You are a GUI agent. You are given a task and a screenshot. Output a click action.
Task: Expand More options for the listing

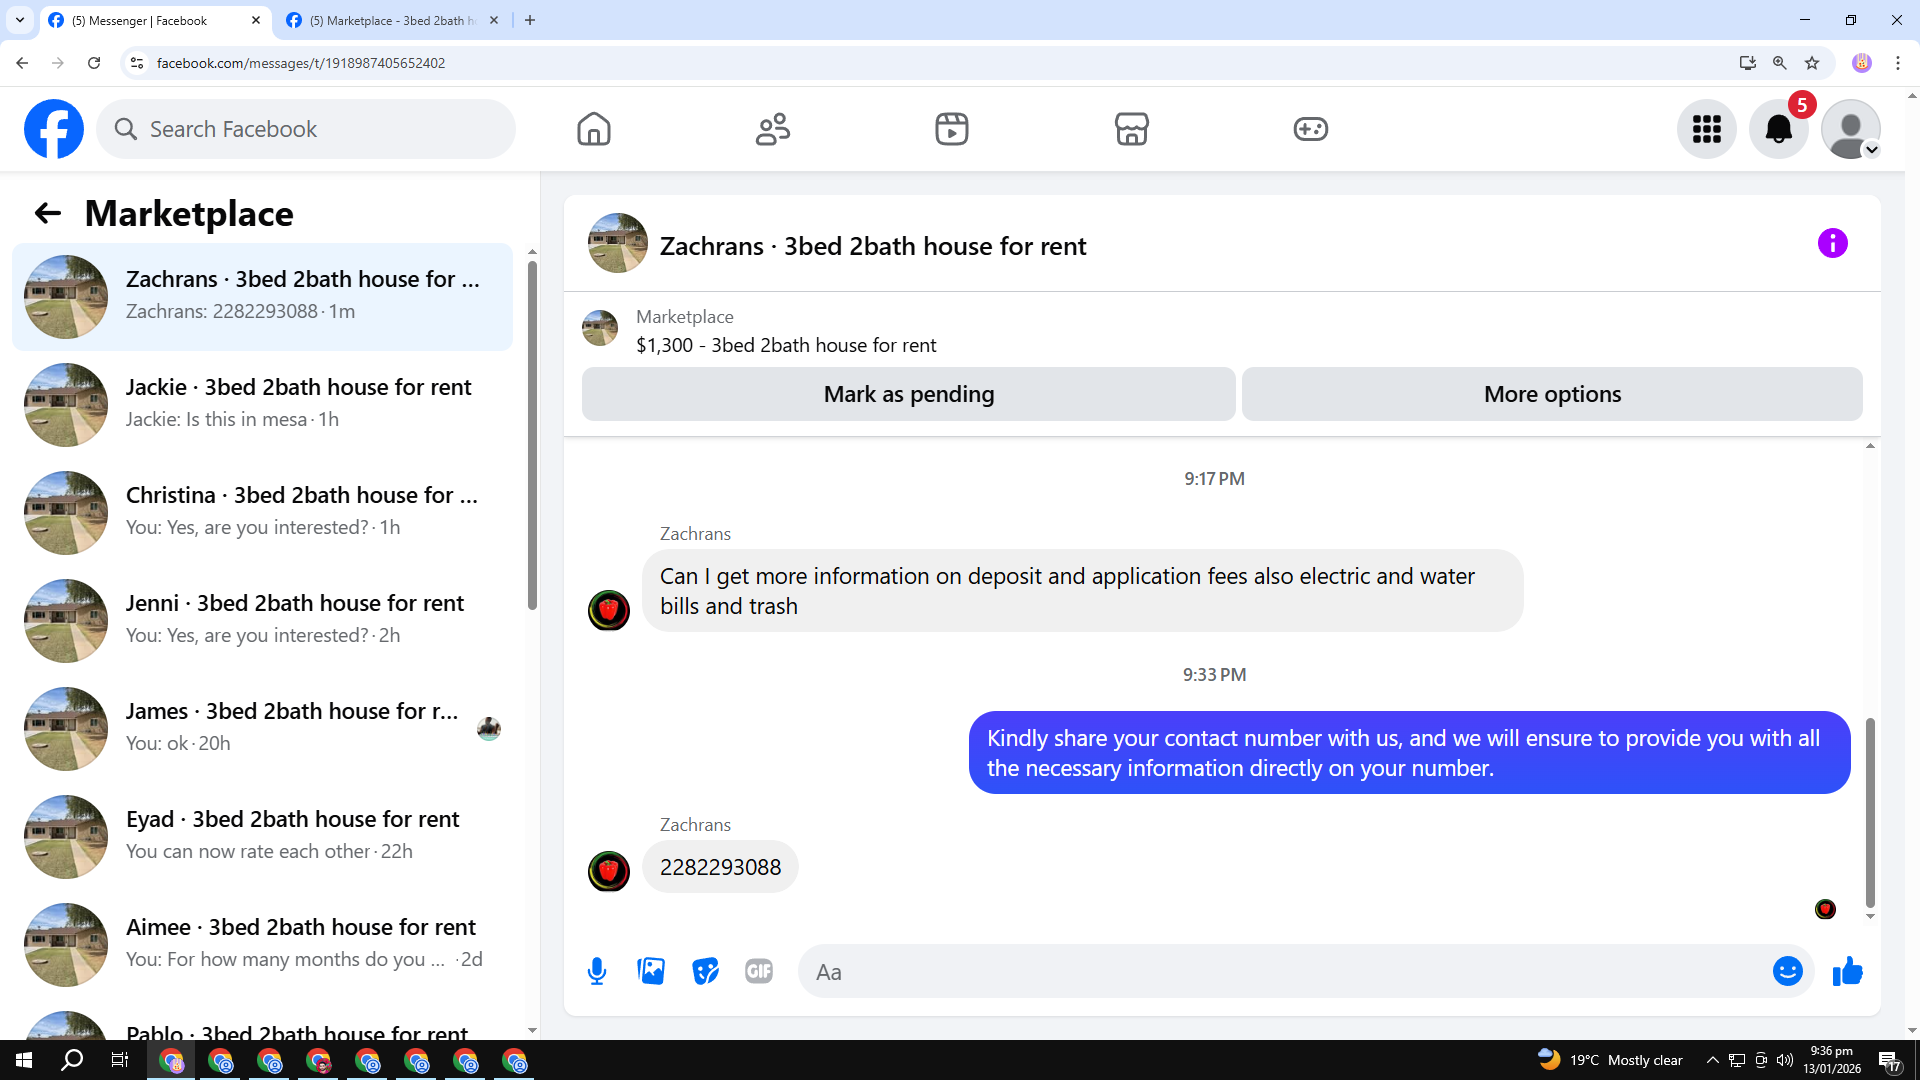(1552, 394)
